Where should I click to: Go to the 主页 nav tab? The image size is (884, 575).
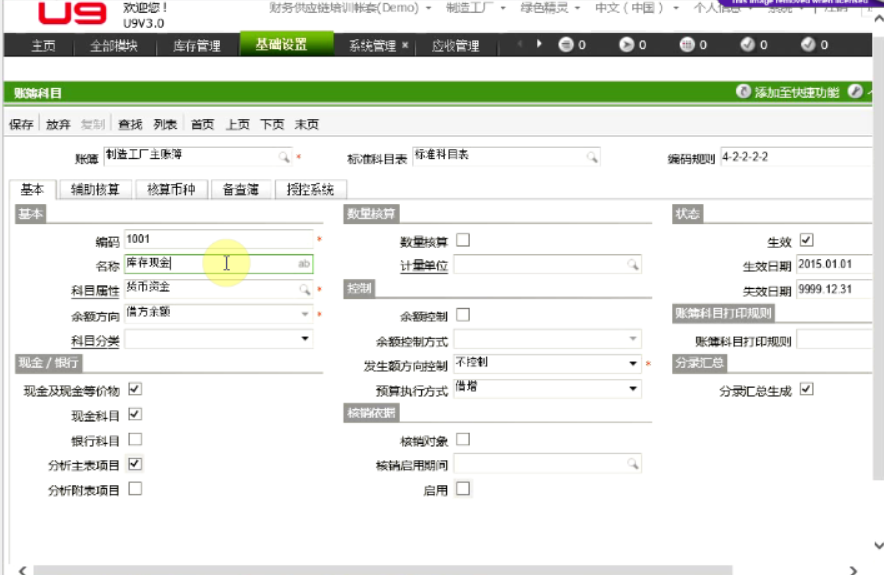tap(43, 46)
